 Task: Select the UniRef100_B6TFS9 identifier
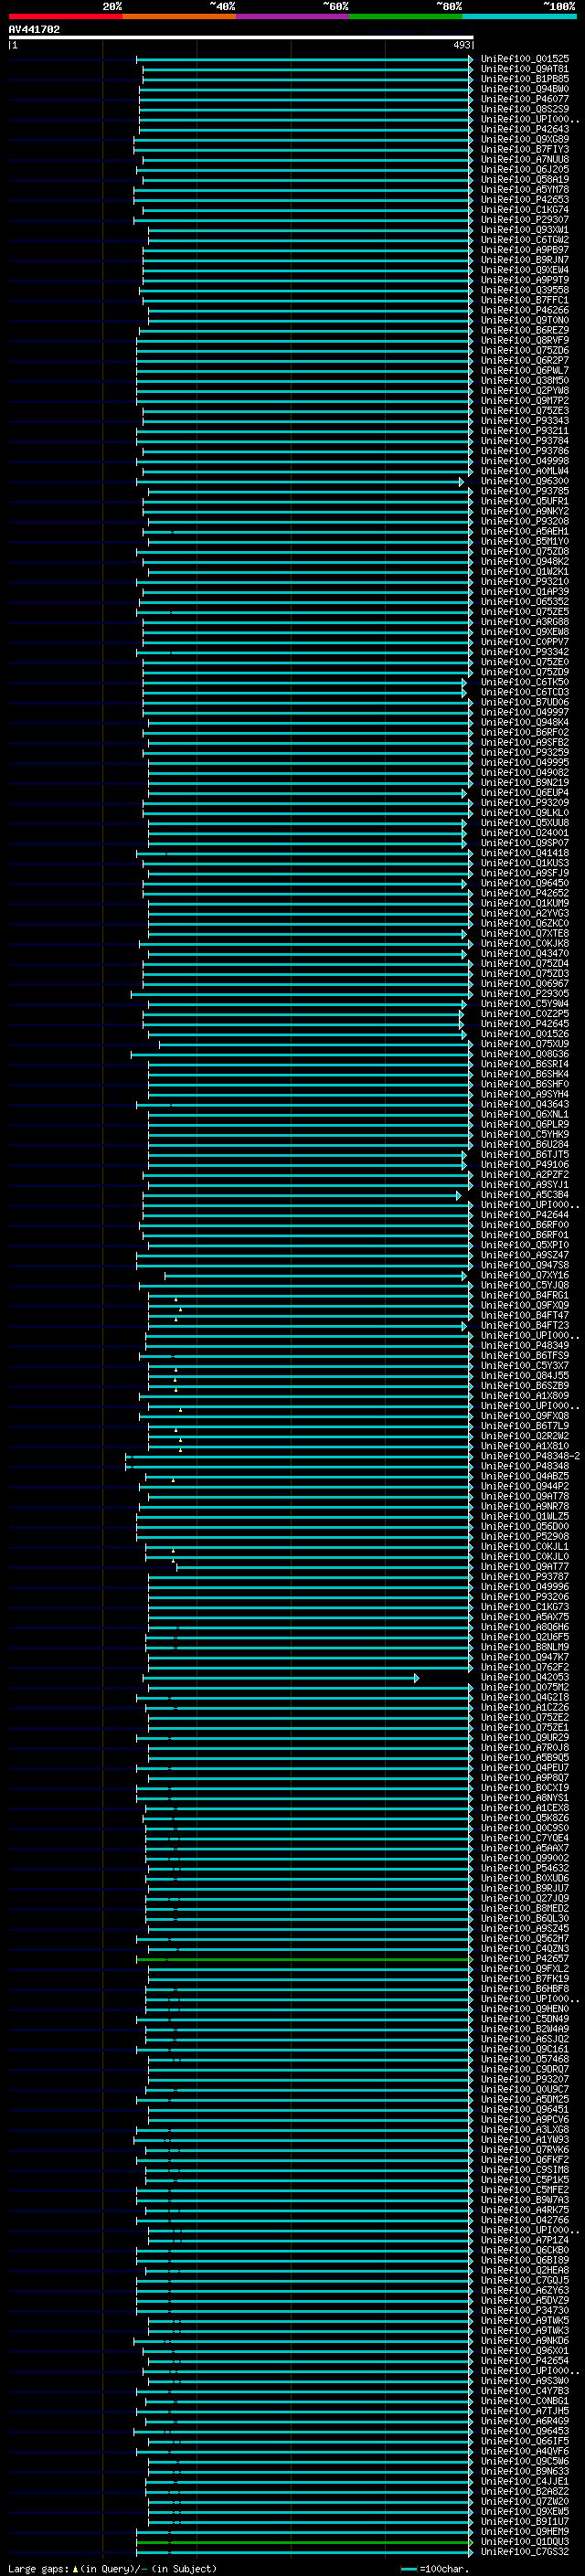tap(524, 1356)
